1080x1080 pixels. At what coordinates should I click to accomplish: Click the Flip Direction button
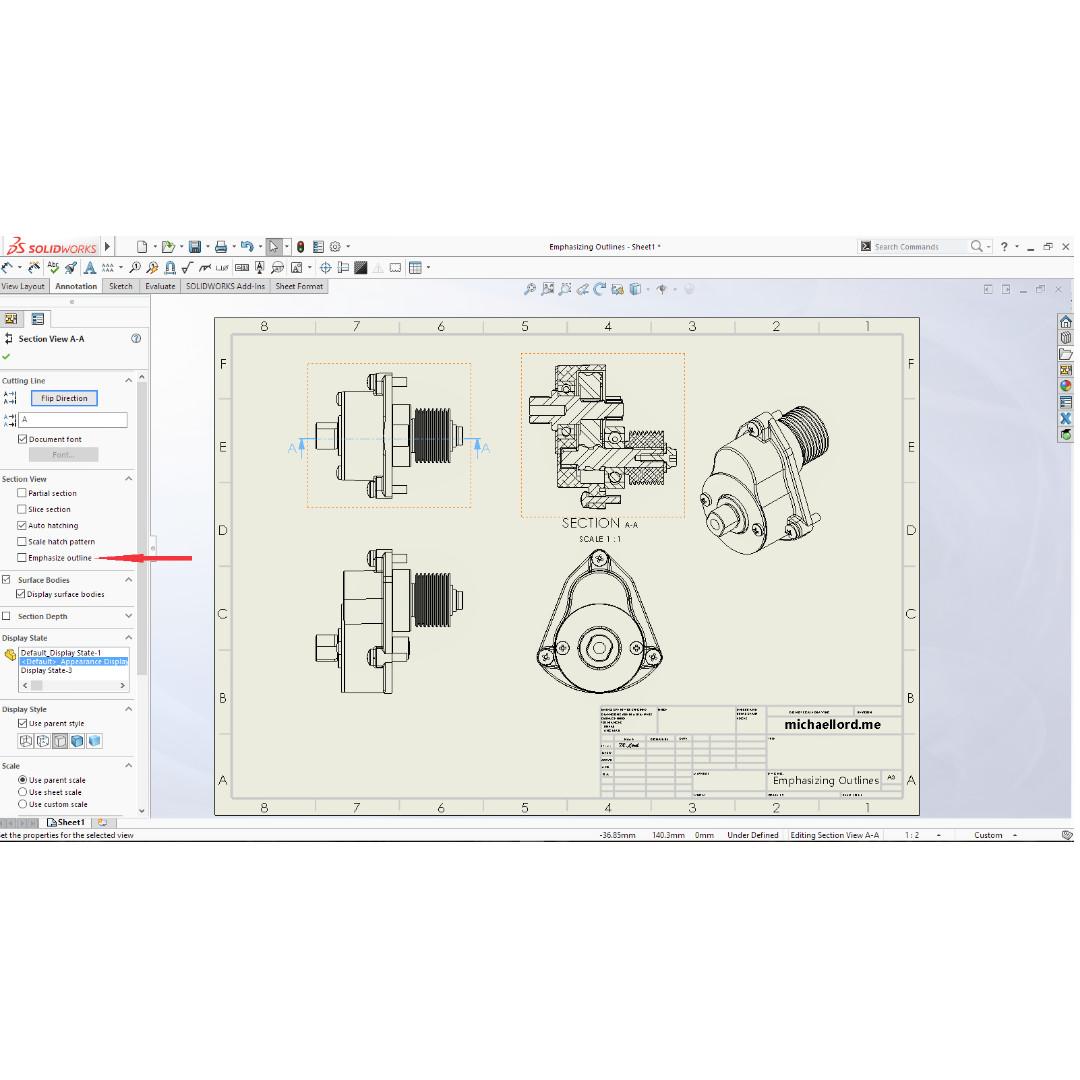pos(64,398)
